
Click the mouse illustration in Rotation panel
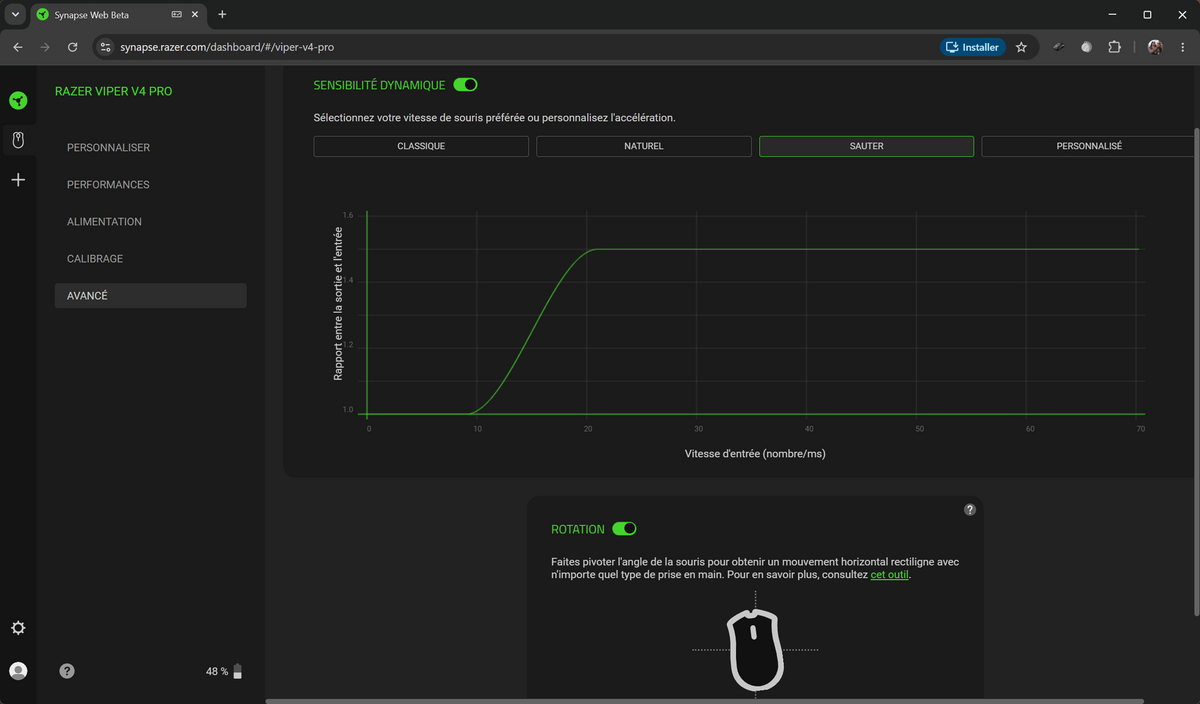(x=755, y=650)
